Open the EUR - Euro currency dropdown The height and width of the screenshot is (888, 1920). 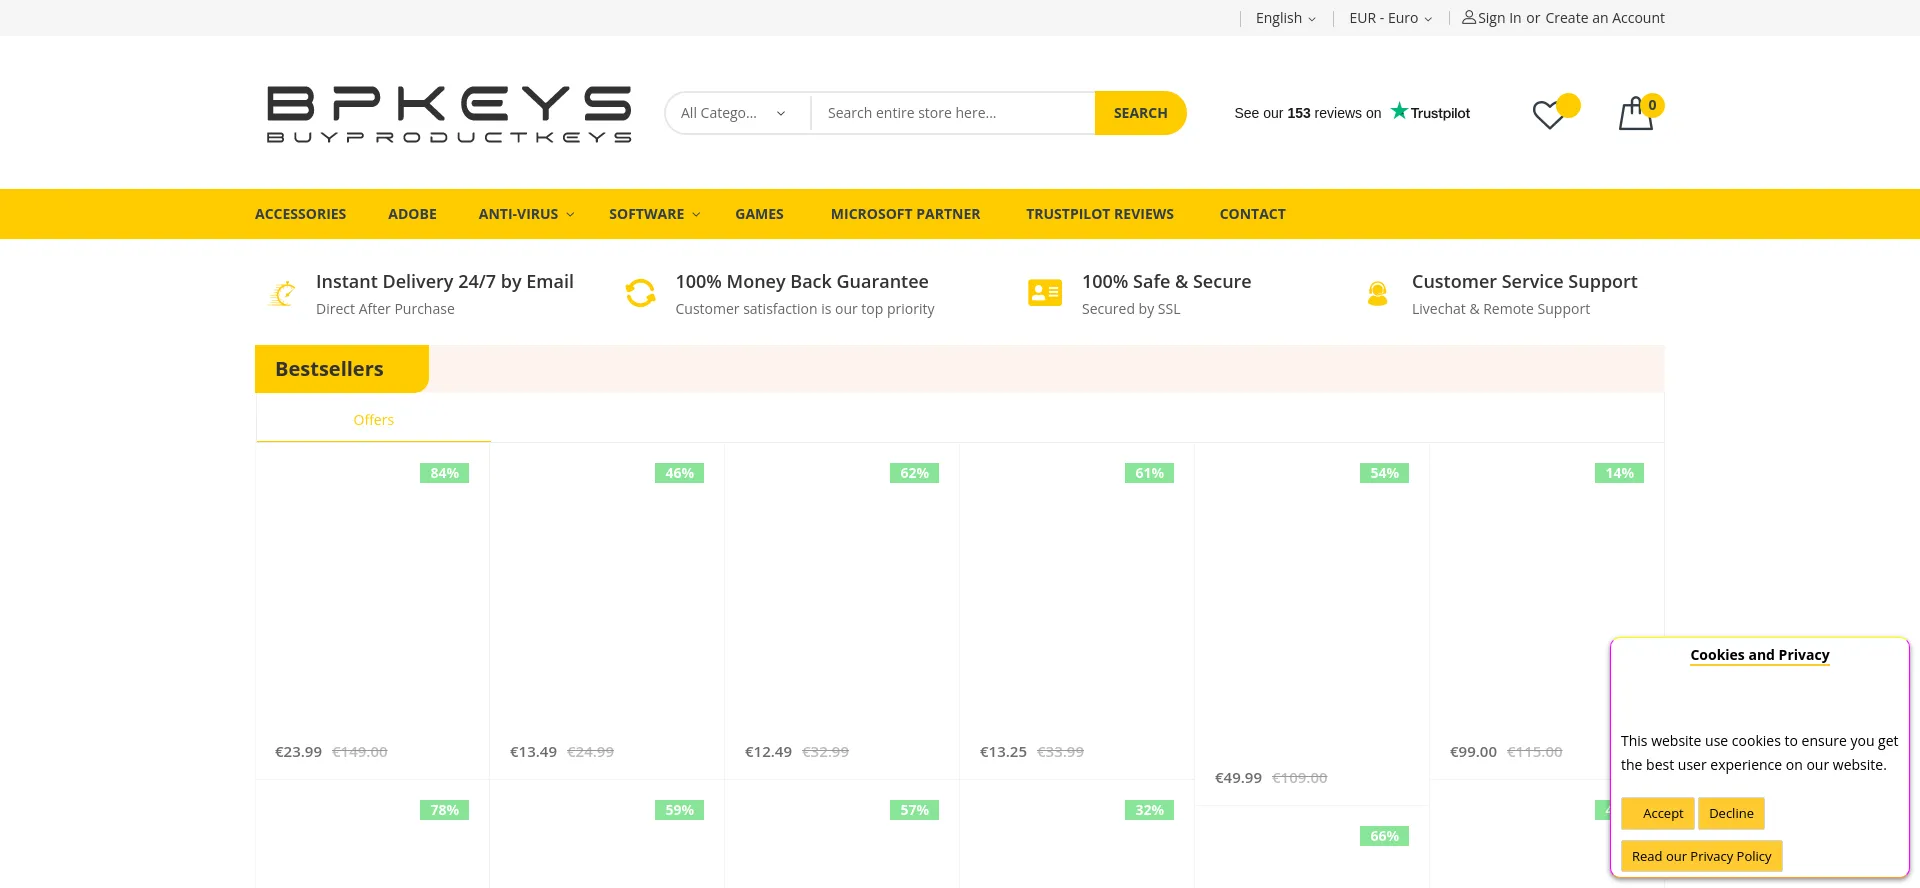pyautogui.click(x=1390, y=18)
